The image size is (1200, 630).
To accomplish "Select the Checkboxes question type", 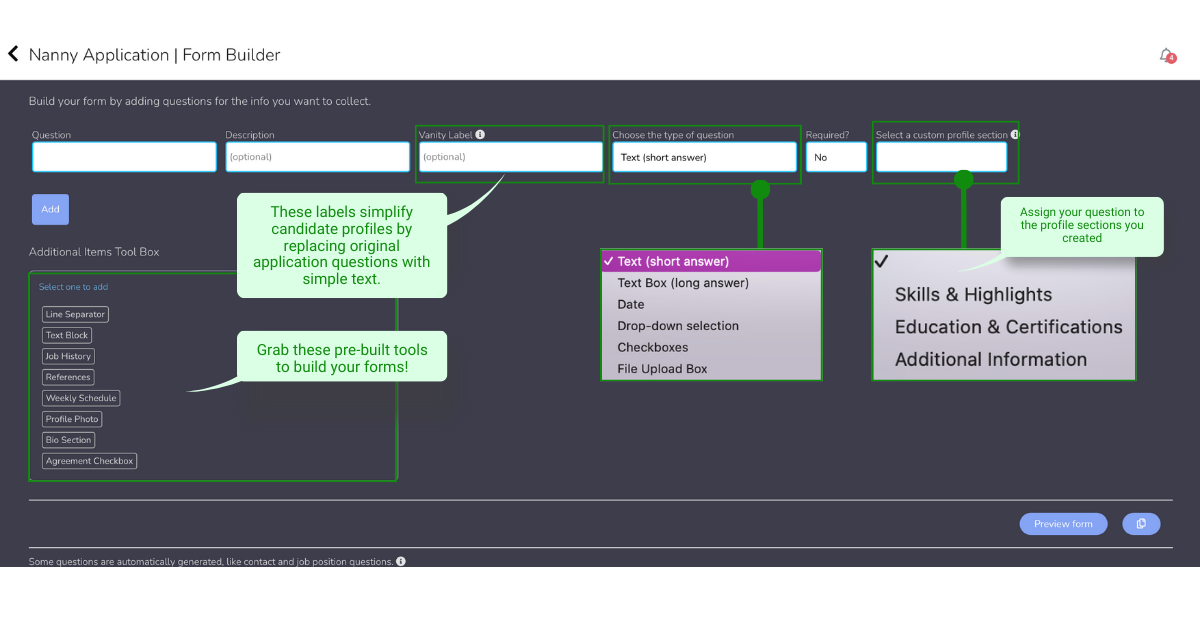I will [x=653, y=347].
